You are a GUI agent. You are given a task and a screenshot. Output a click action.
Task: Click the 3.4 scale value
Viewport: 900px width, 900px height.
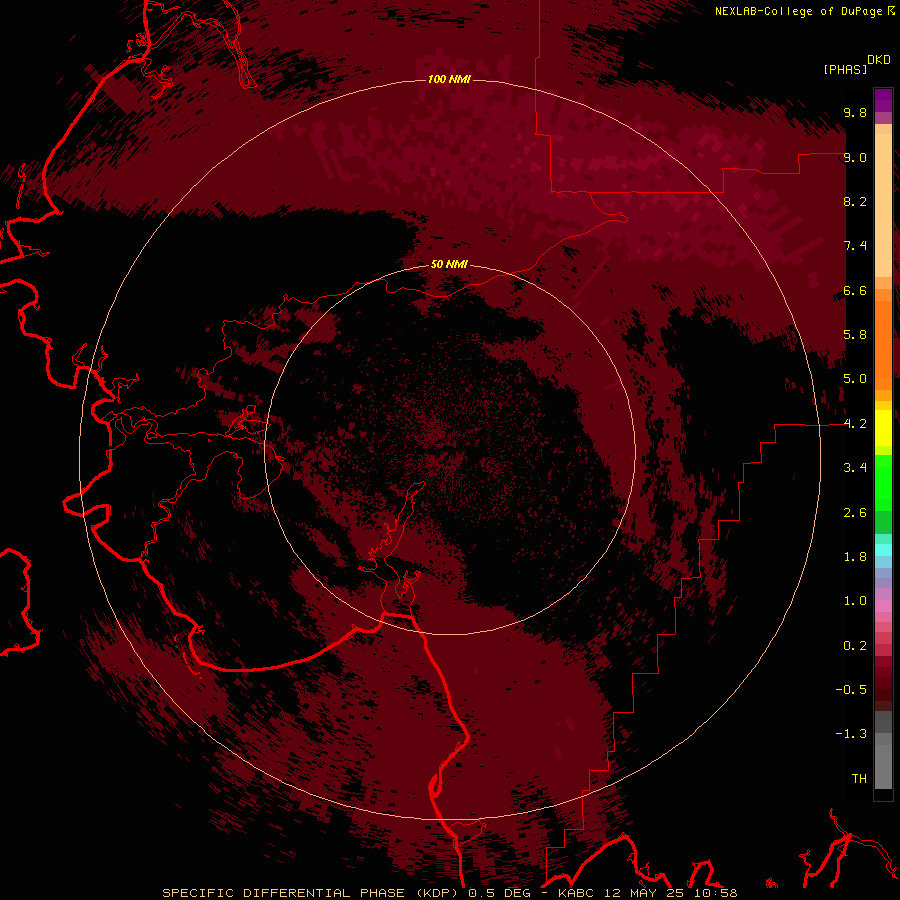(x=855, y=468)
